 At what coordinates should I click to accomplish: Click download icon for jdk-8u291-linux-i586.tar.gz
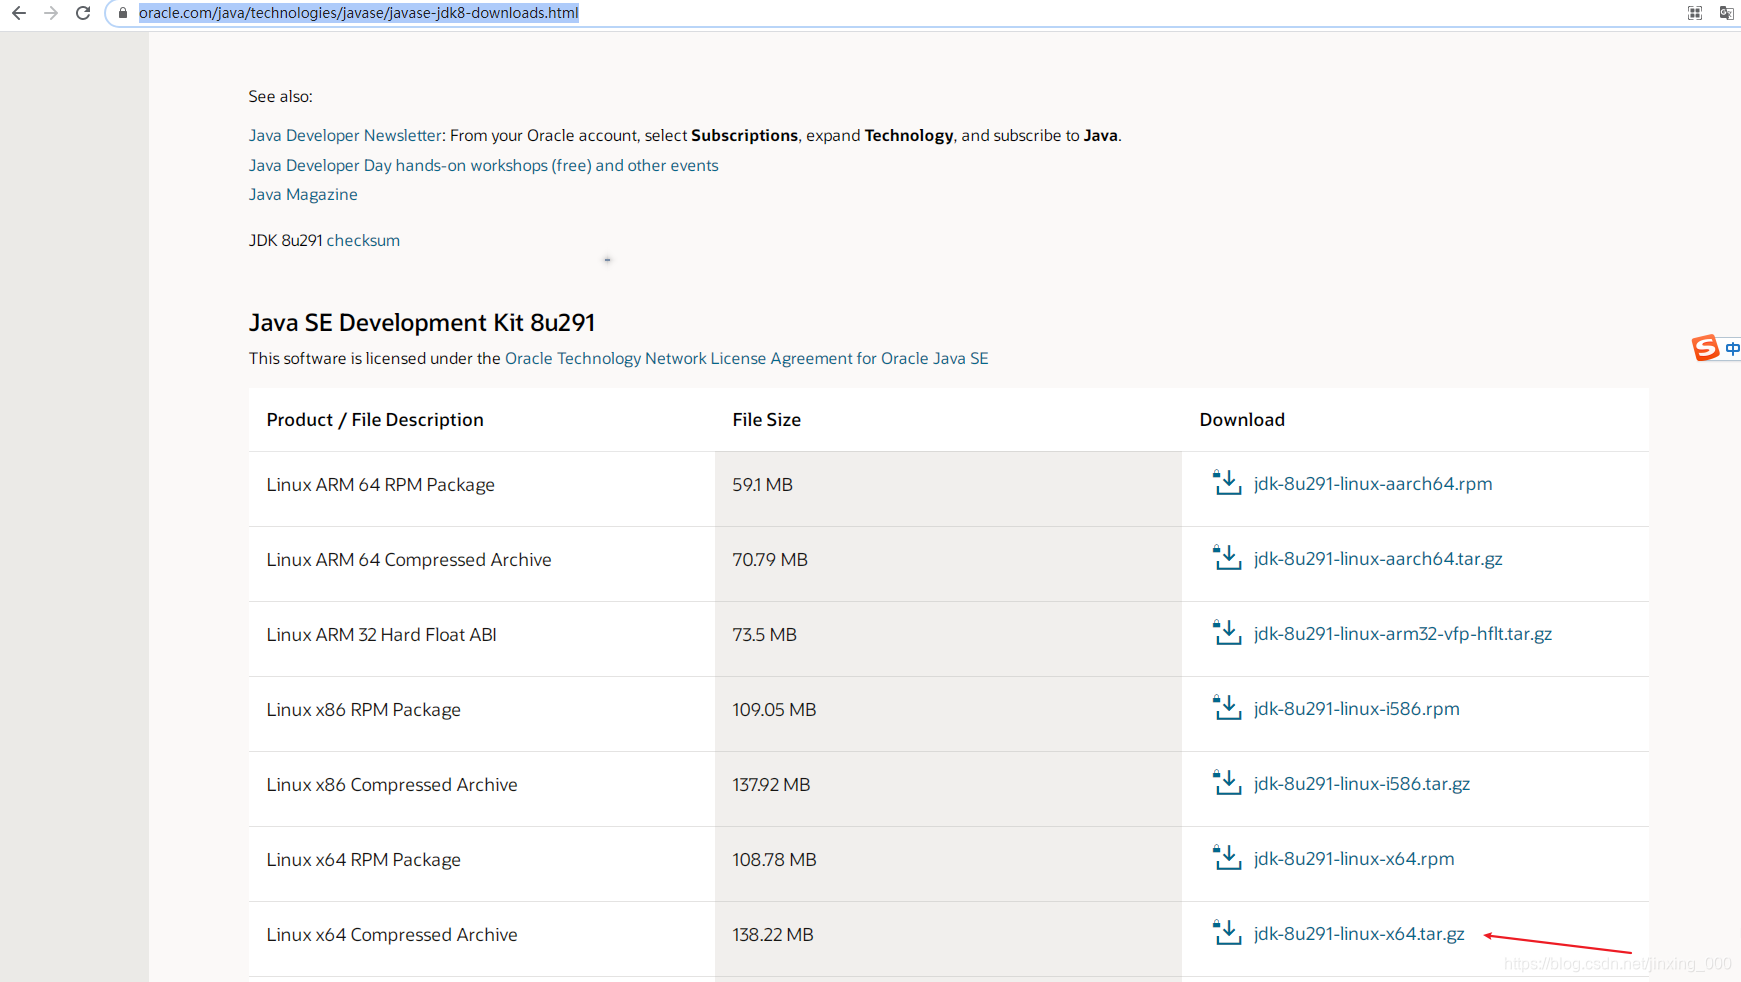(x=1227, y=783)
